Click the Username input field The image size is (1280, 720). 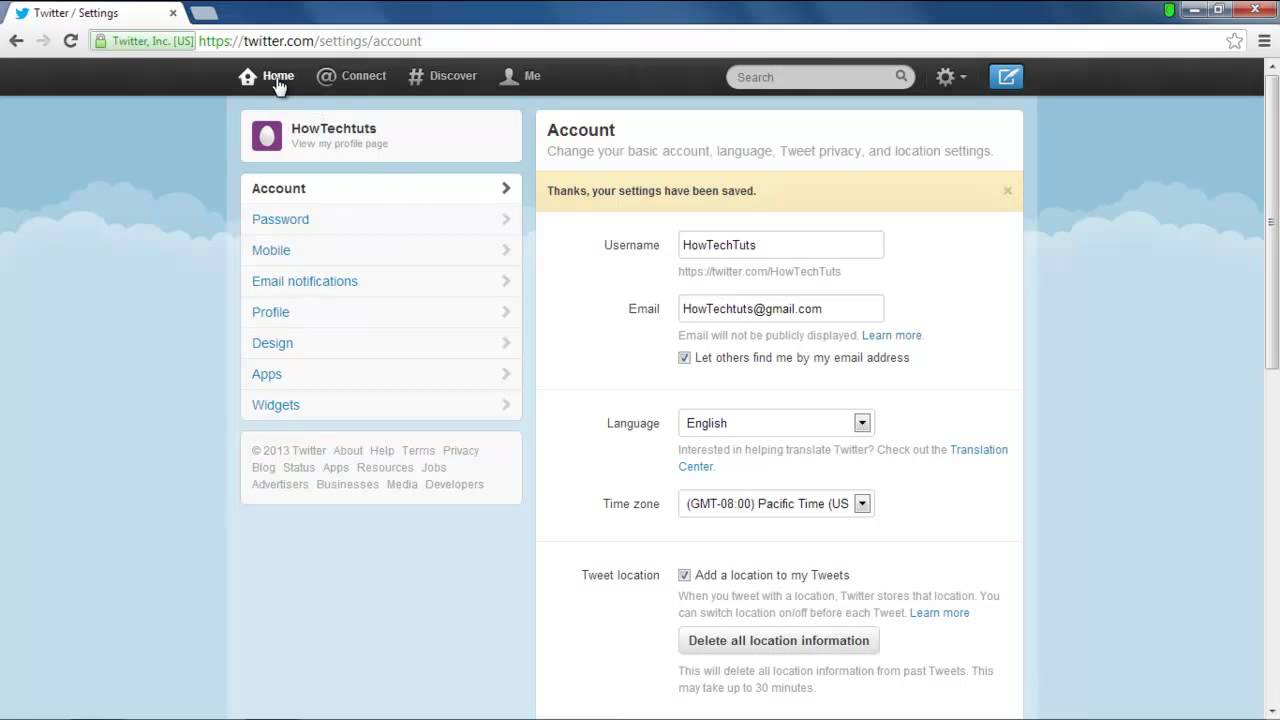781,245
